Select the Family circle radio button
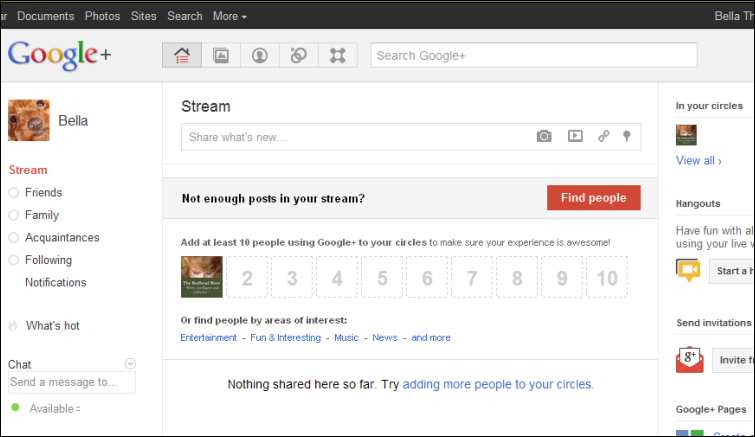Image resolution: width=755 pixels, height=437 pixels. coord(13,215)
